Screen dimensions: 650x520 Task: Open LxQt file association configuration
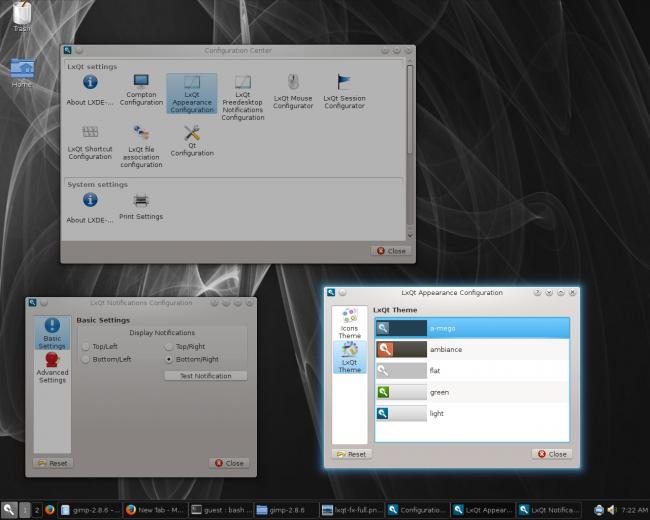pyautogui.click(x=141, y=146)
